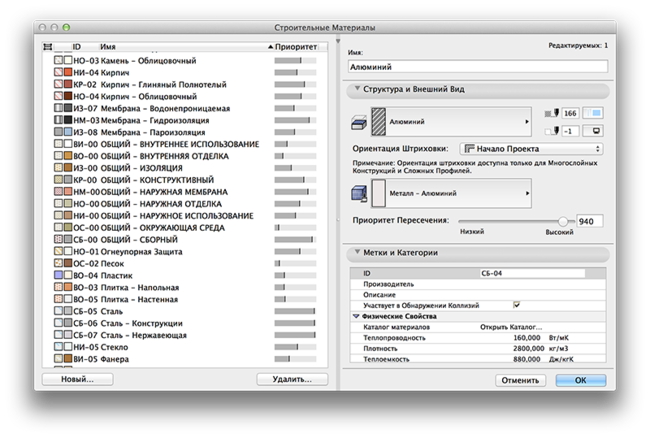
Task: Click Открыть Каталог... link
Action: tap(511, 327)
